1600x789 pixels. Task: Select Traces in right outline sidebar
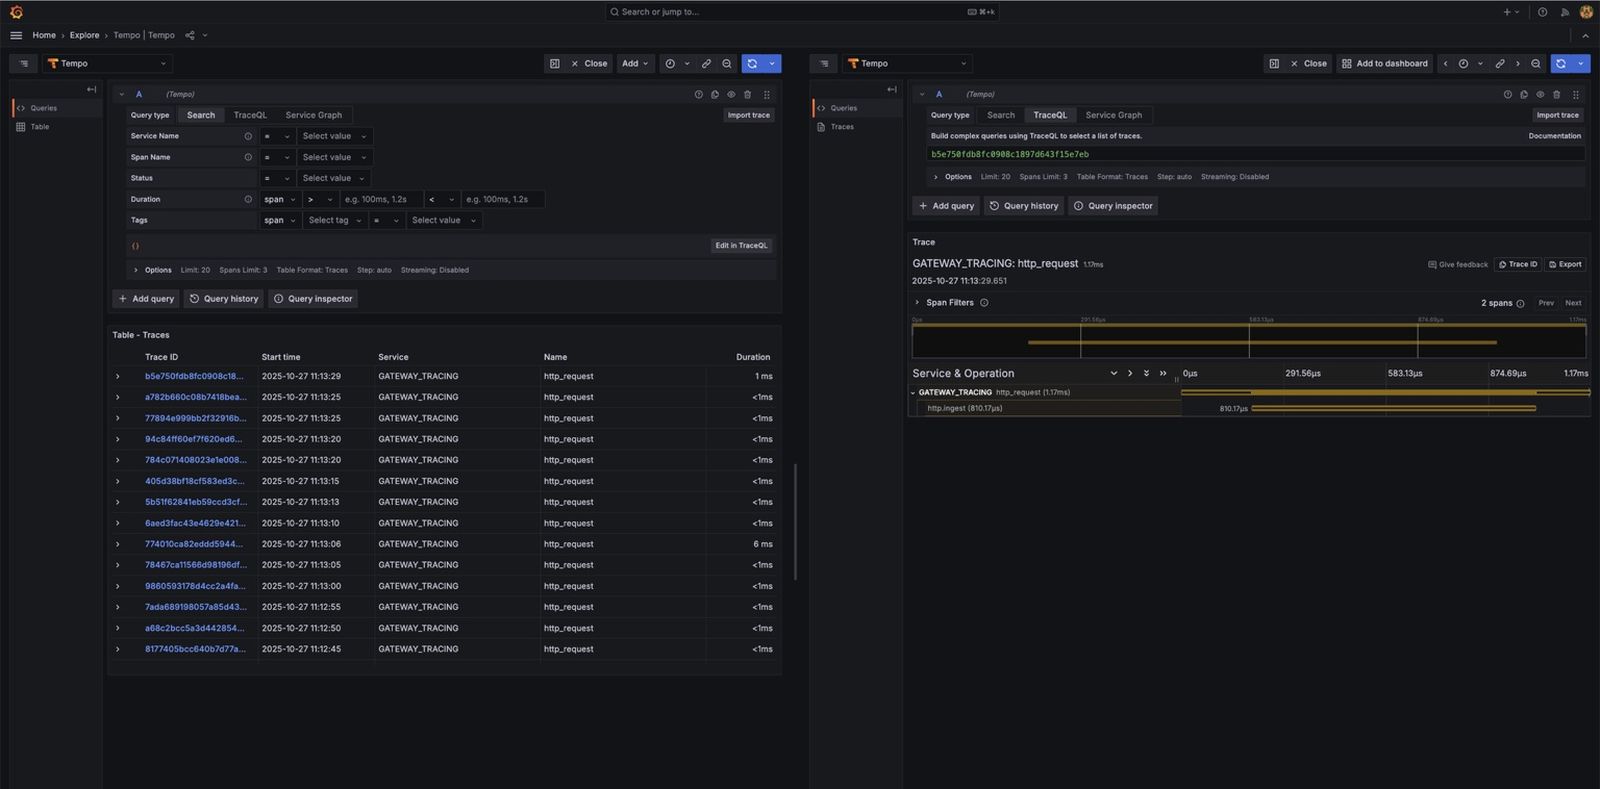coord(842,127)
